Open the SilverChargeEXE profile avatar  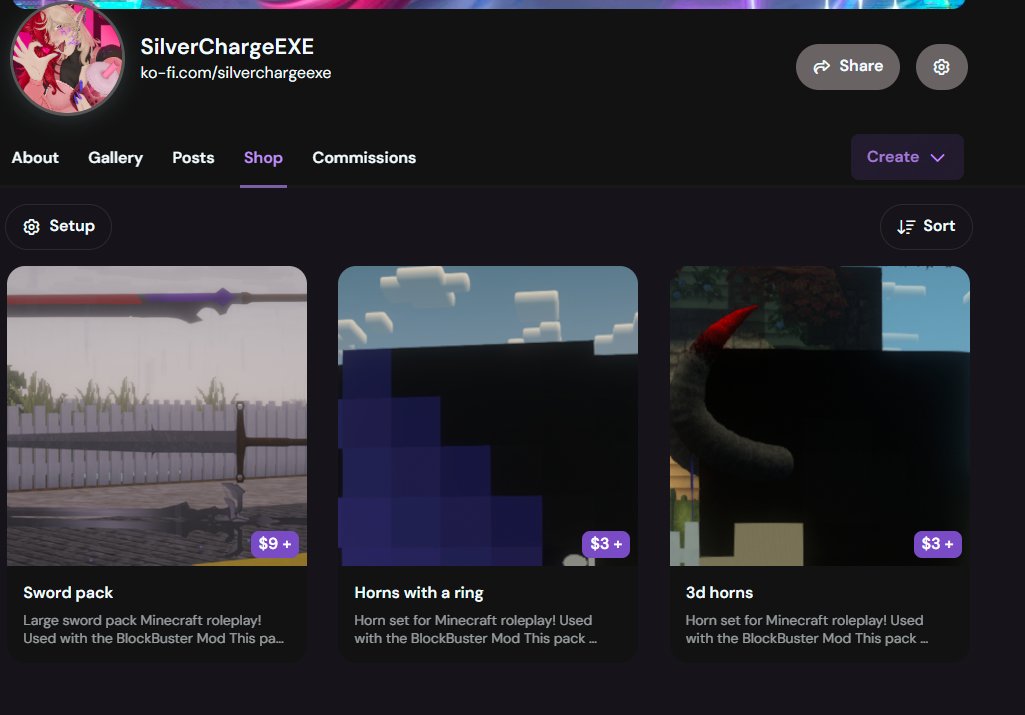tap(67, 58)
